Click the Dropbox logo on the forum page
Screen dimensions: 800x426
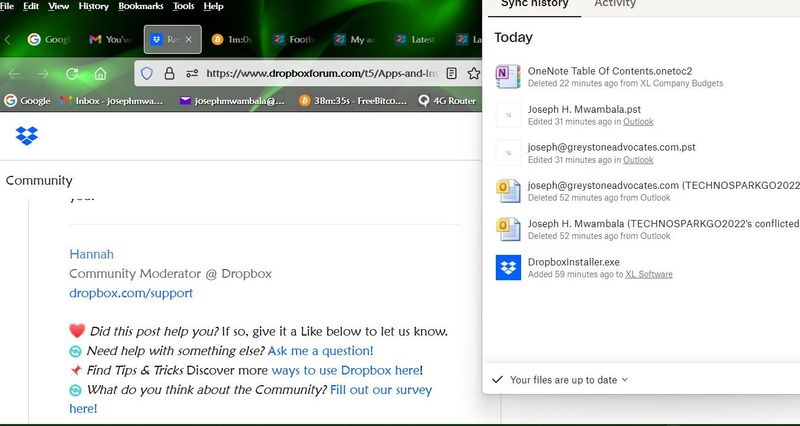(x=27, y=136)
